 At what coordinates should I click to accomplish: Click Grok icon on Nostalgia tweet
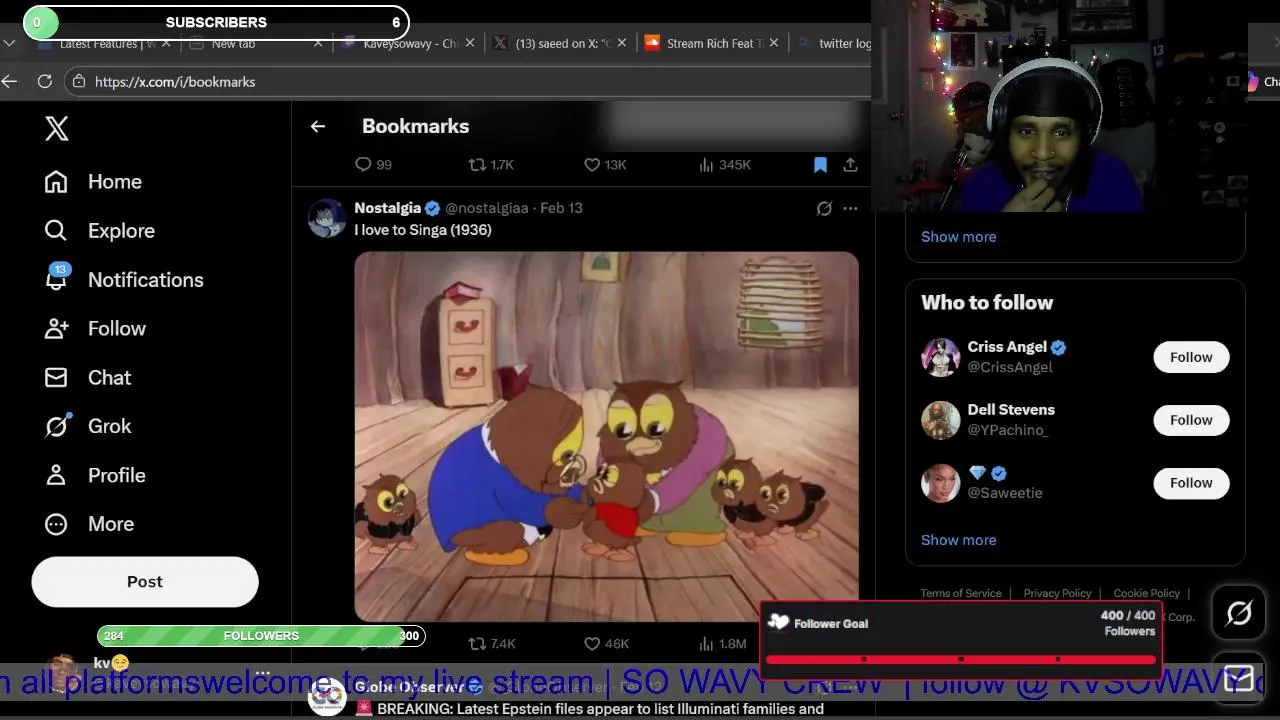click(824, 208)
